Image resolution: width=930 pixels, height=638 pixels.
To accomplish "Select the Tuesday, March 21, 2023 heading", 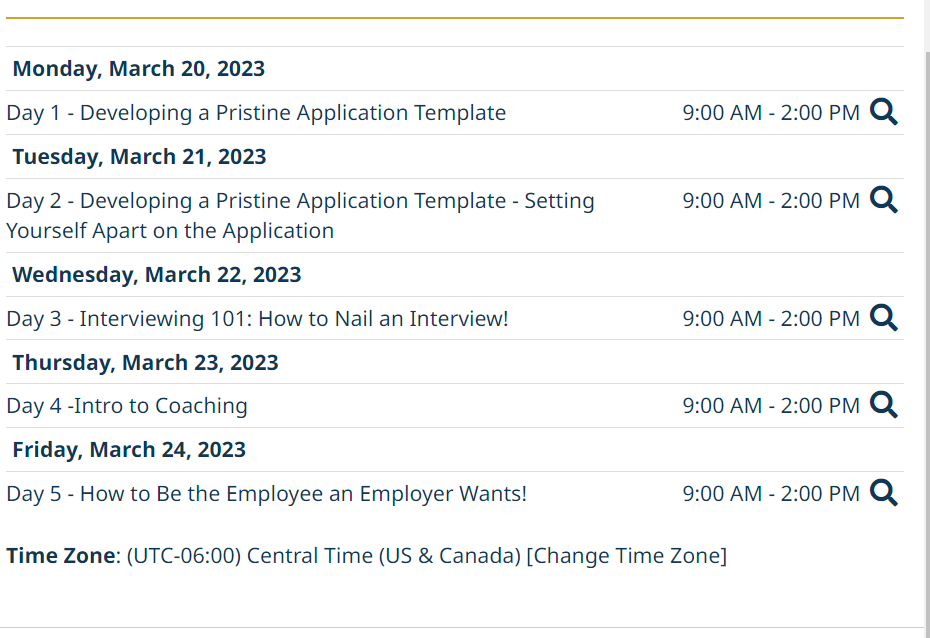I will (x=139, y=157).
